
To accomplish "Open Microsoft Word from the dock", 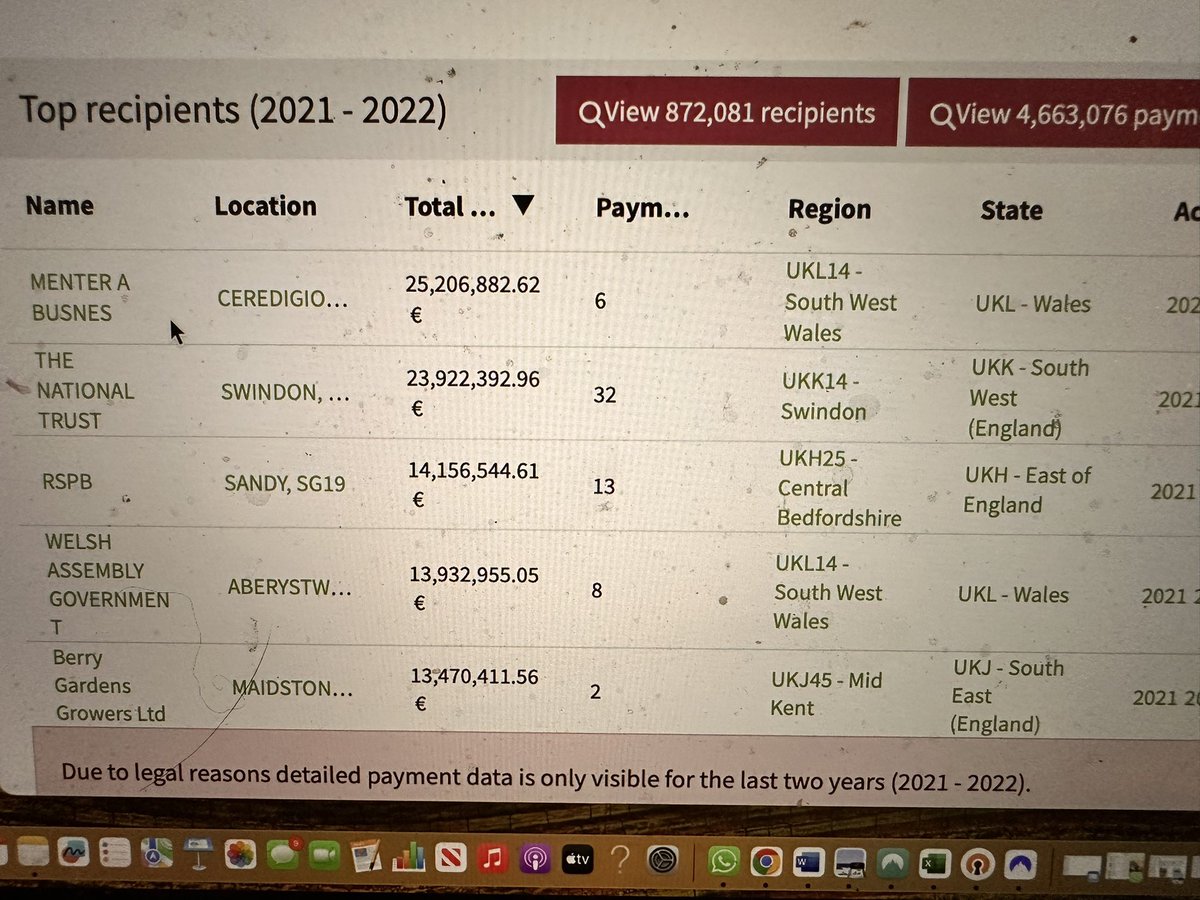I will click(x=808, y=861).
